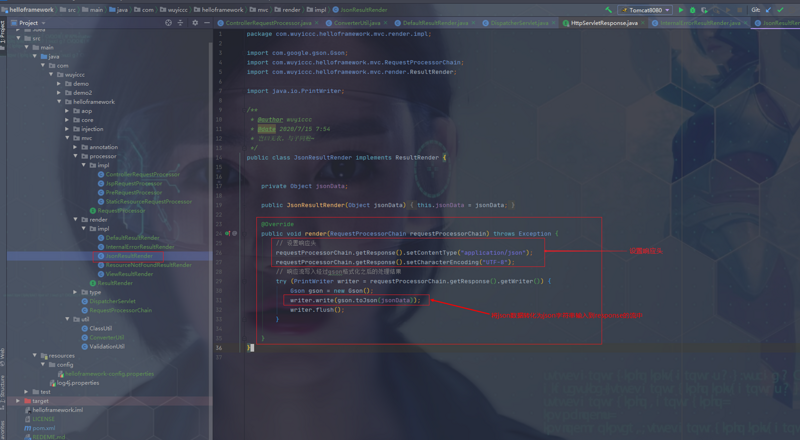The width and height of the screenshot is (800, 440).
Task: Run the Tomcat8080 configuration
Action: 681,10
